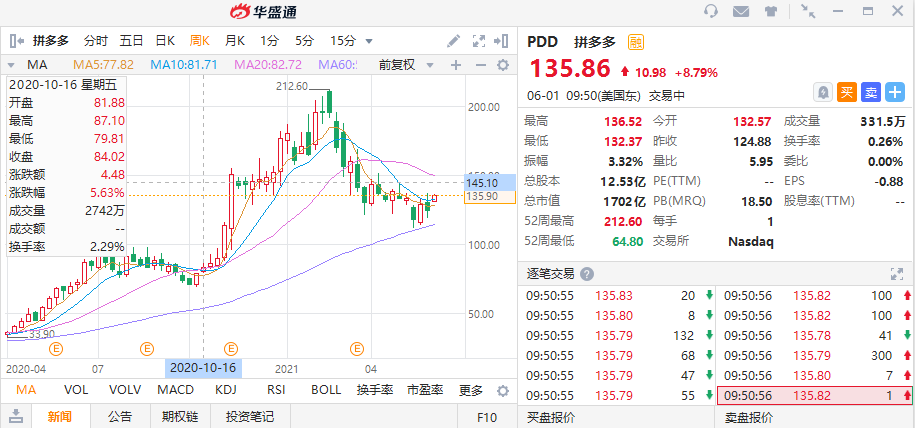The height and width of the screenshot is (428, 915).
Task: Switch chart to 五日 view
Action: (x=131, y=41)
